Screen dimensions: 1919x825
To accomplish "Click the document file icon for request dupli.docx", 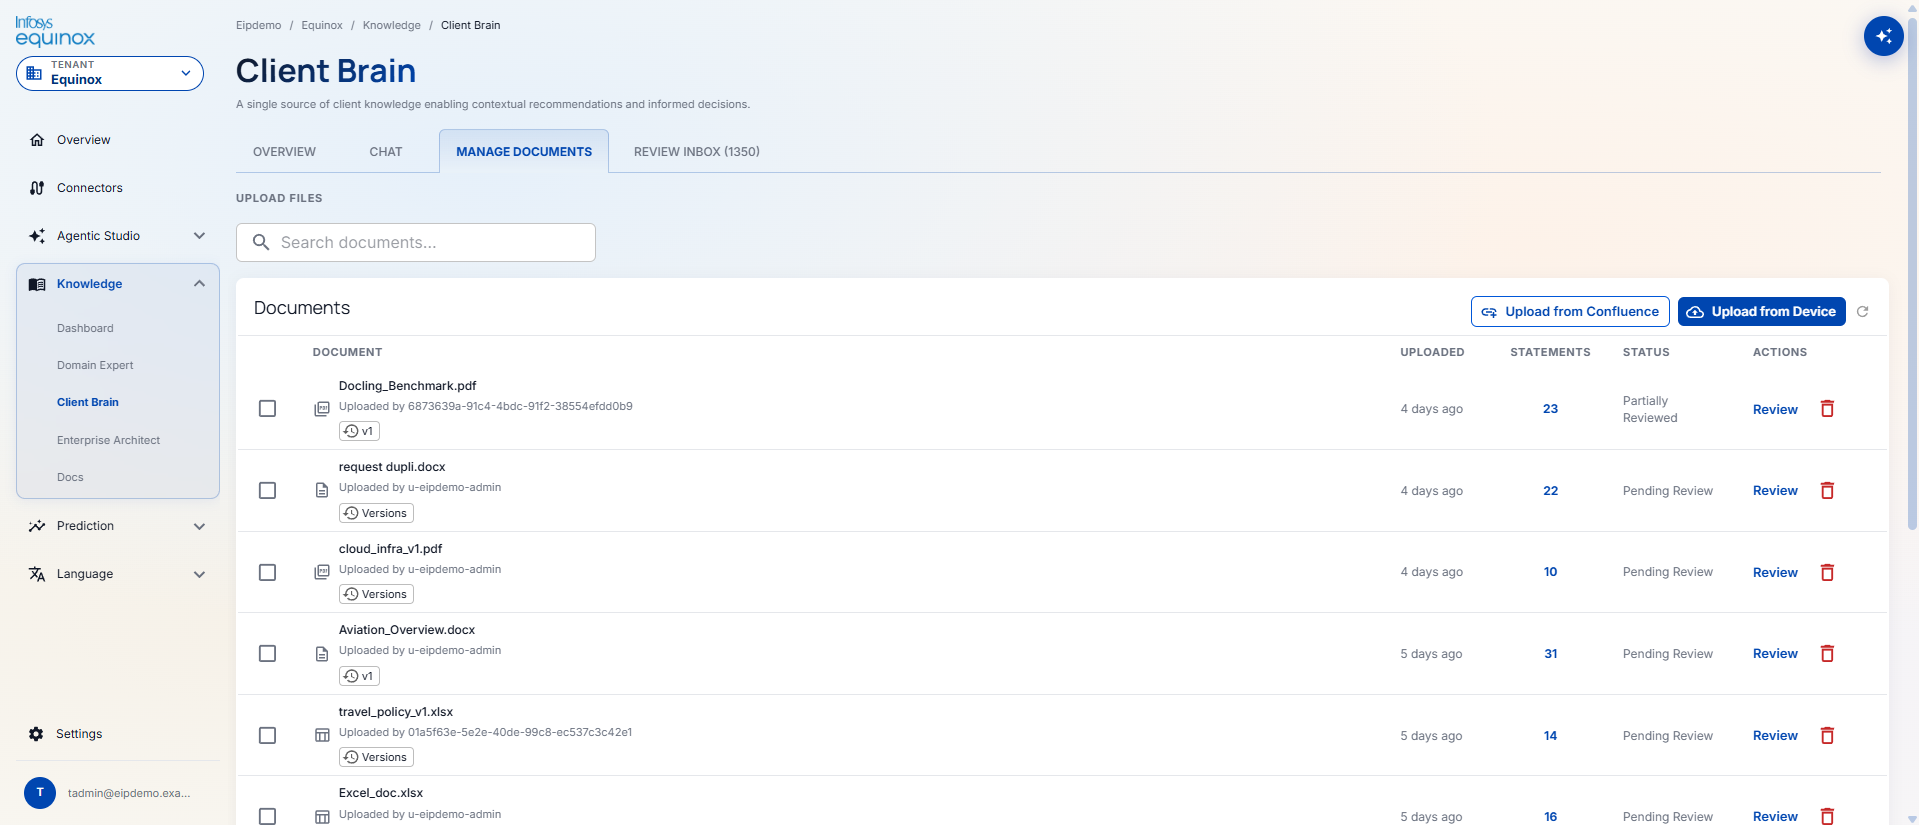I will (x=322, y=491).
